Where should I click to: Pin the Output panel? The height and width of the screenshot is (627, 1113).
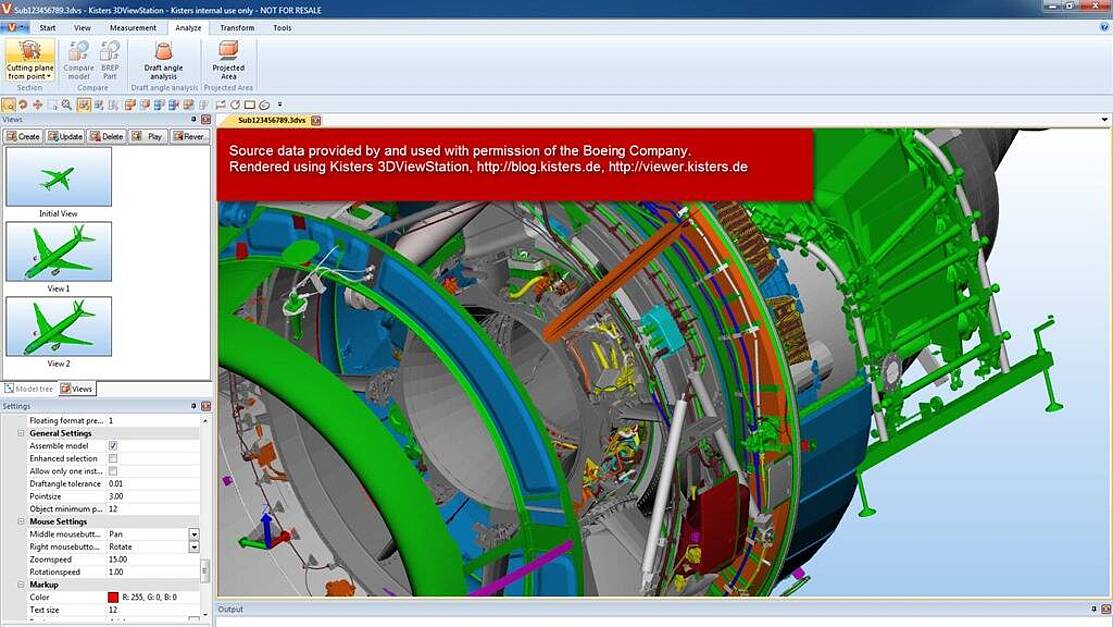tap(1094, 609)
